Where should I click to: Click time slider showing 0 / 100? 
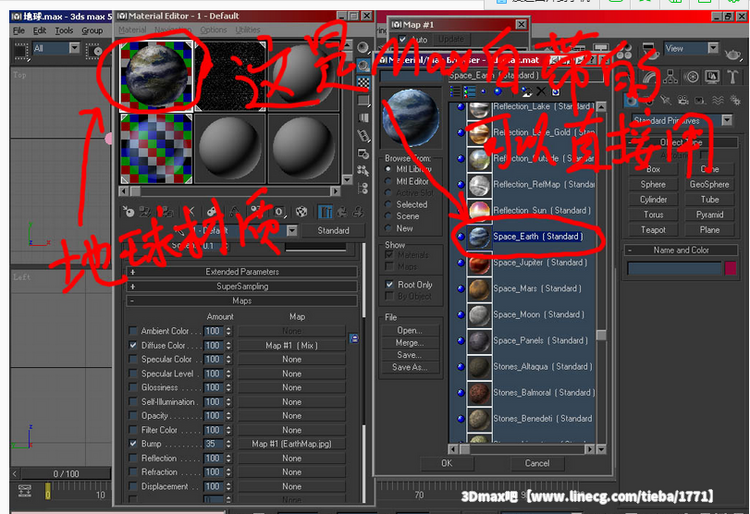[66, 474]
